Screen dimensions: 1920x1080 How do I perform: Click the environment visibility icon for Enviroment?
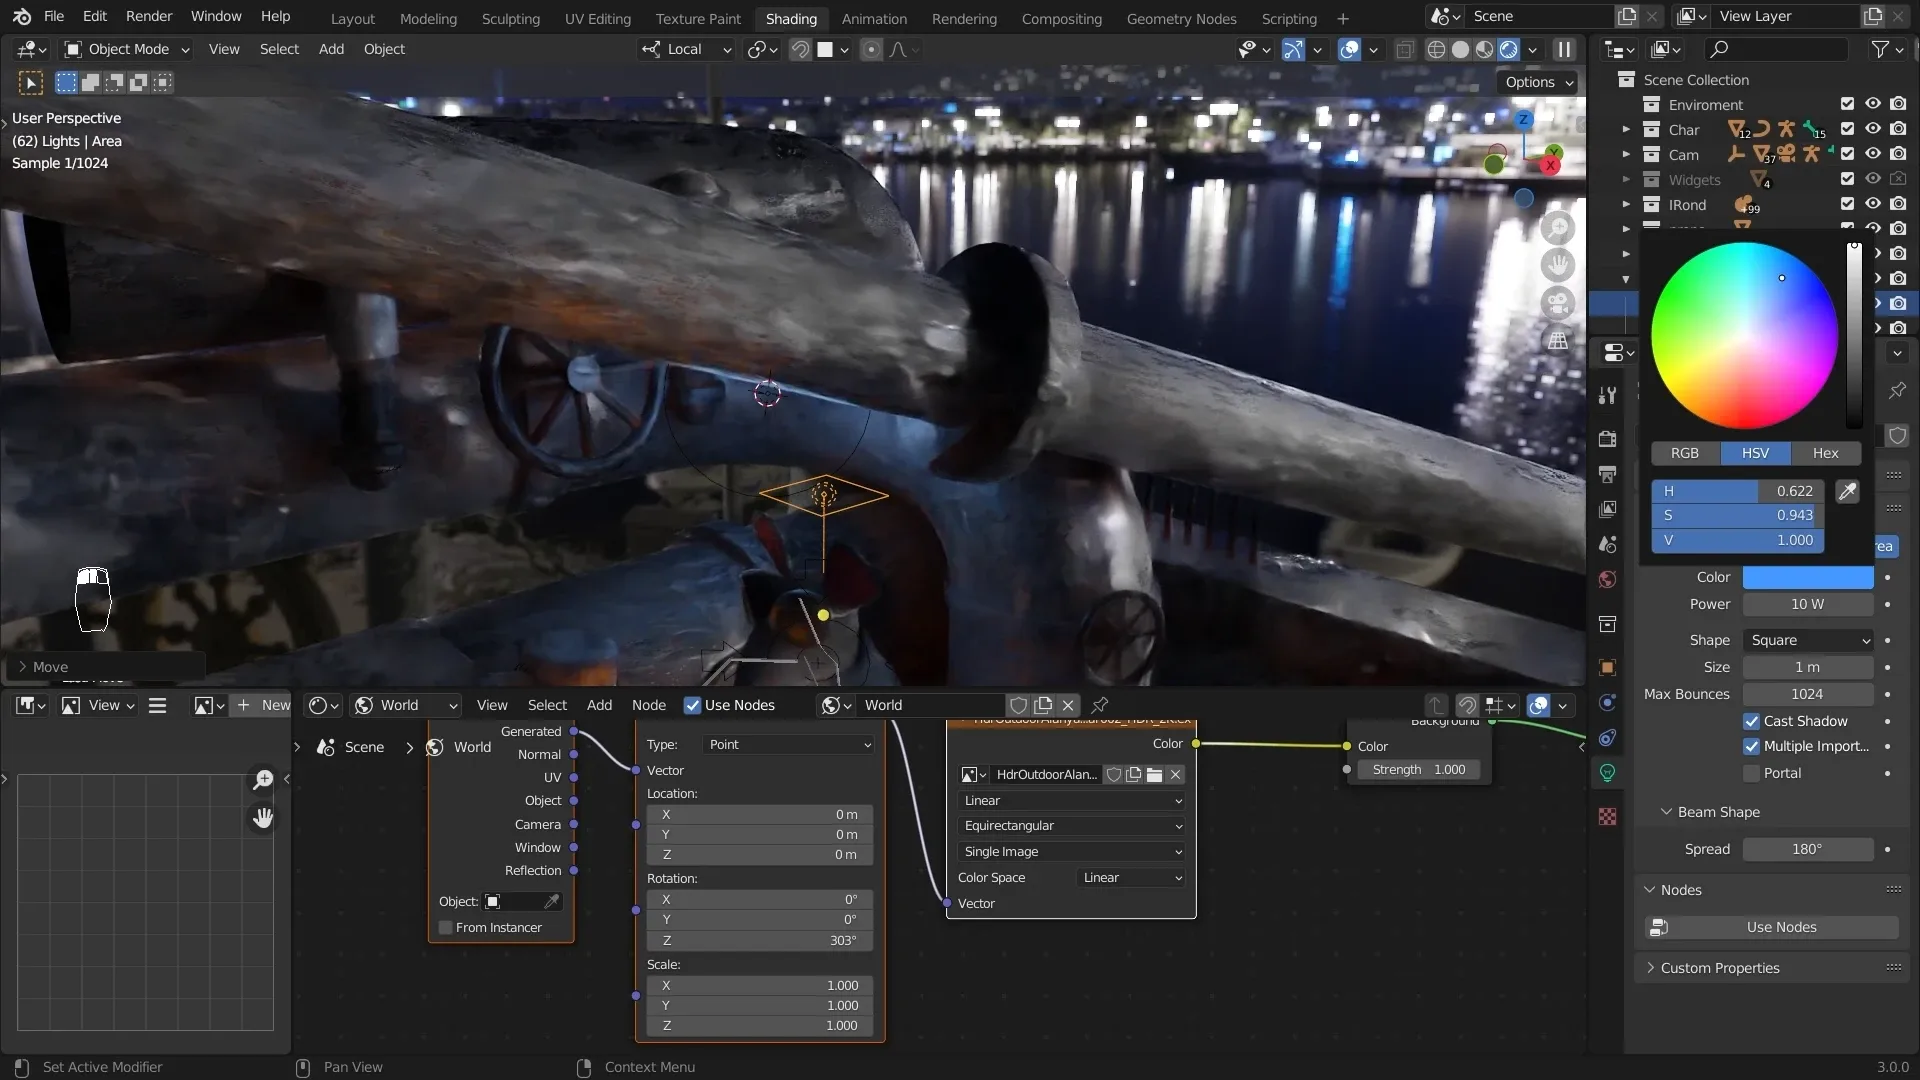pyautogui.click(x=1873, y=104)
